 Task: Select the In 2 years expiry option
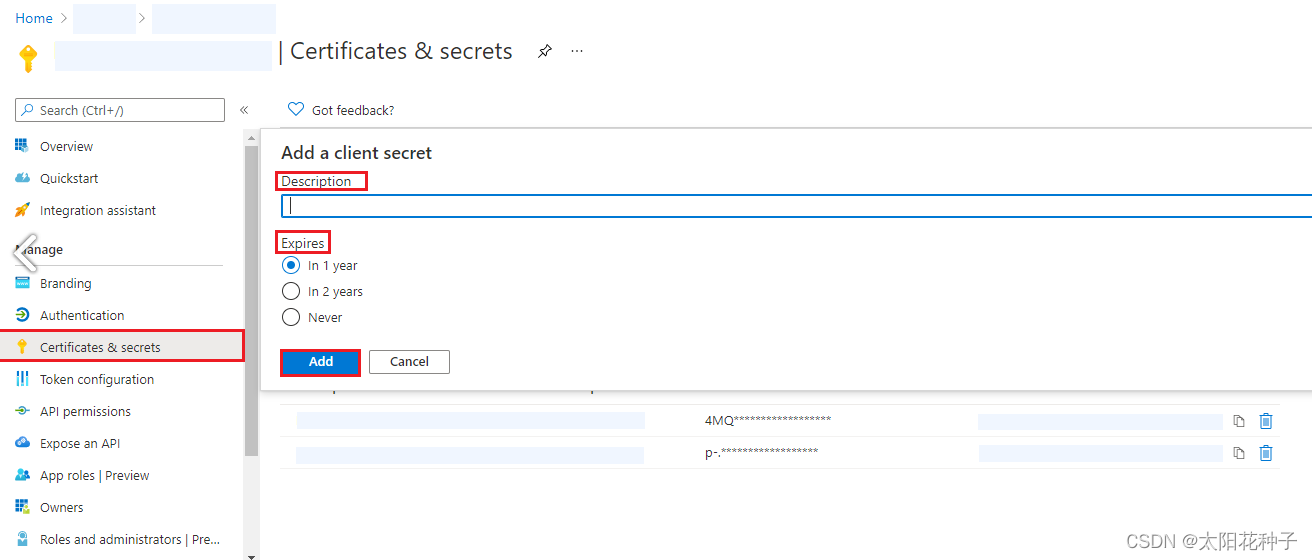click(x=291, y=291)
